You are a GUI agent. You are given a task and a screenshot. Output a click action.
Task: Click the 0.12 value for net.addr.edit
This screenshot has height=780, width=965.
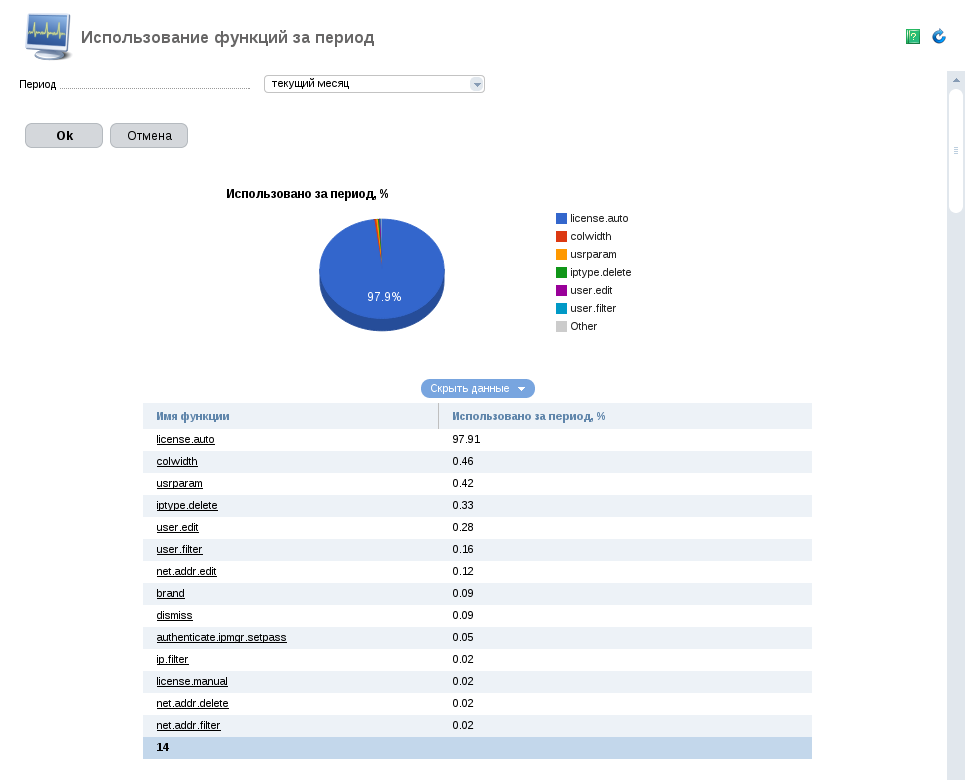(x=463, y=572)
